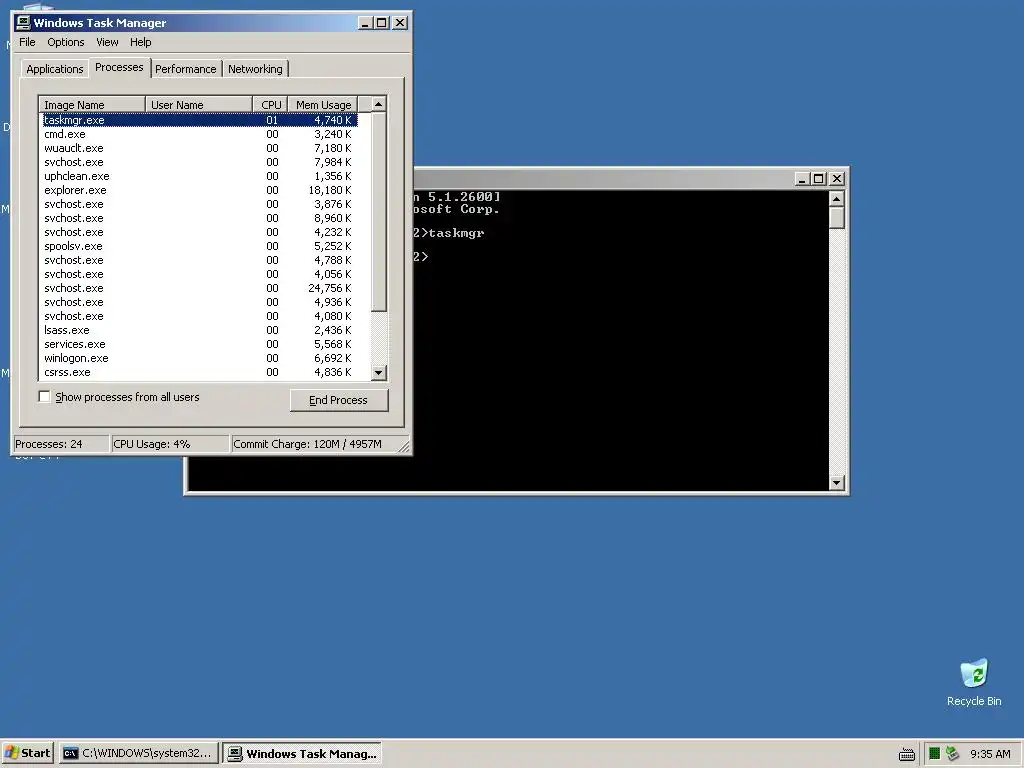Open the Recycle Bin desktop icon
Screen dimensions: 1024x768
[974, 682]
